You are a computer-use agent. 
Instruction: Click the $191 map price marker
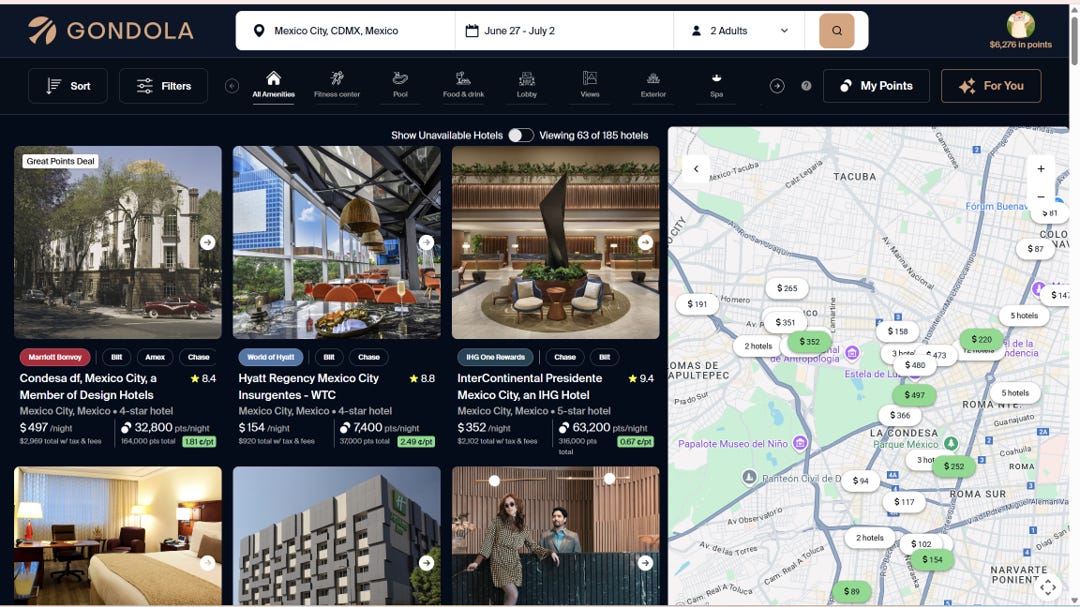[x=696, y=304]
